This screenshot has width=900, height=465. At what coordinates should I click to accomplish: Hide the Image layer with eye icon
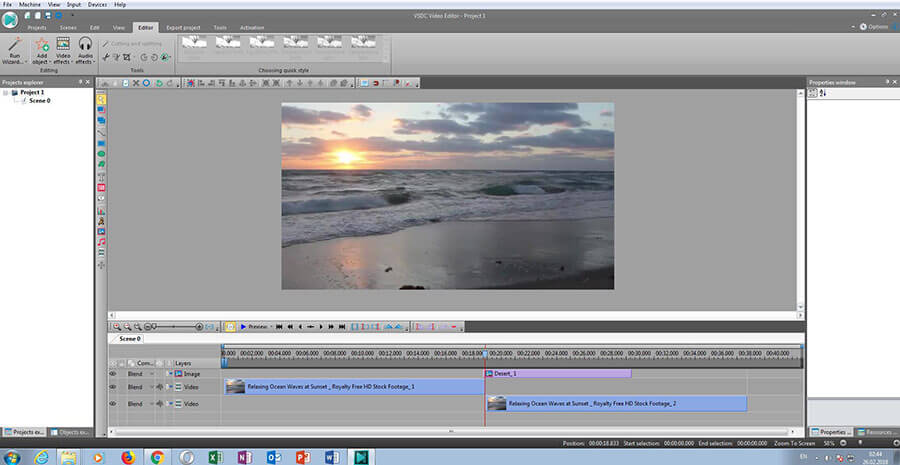112,374
